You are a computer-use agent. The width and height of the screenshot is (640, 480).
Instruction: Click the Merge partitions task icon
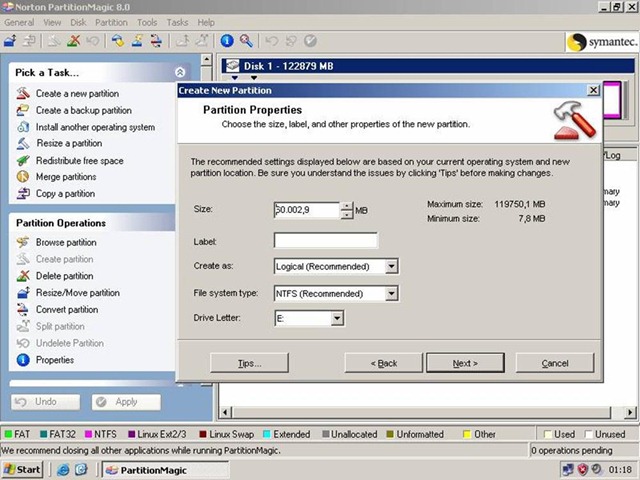[x=23, y=177]
